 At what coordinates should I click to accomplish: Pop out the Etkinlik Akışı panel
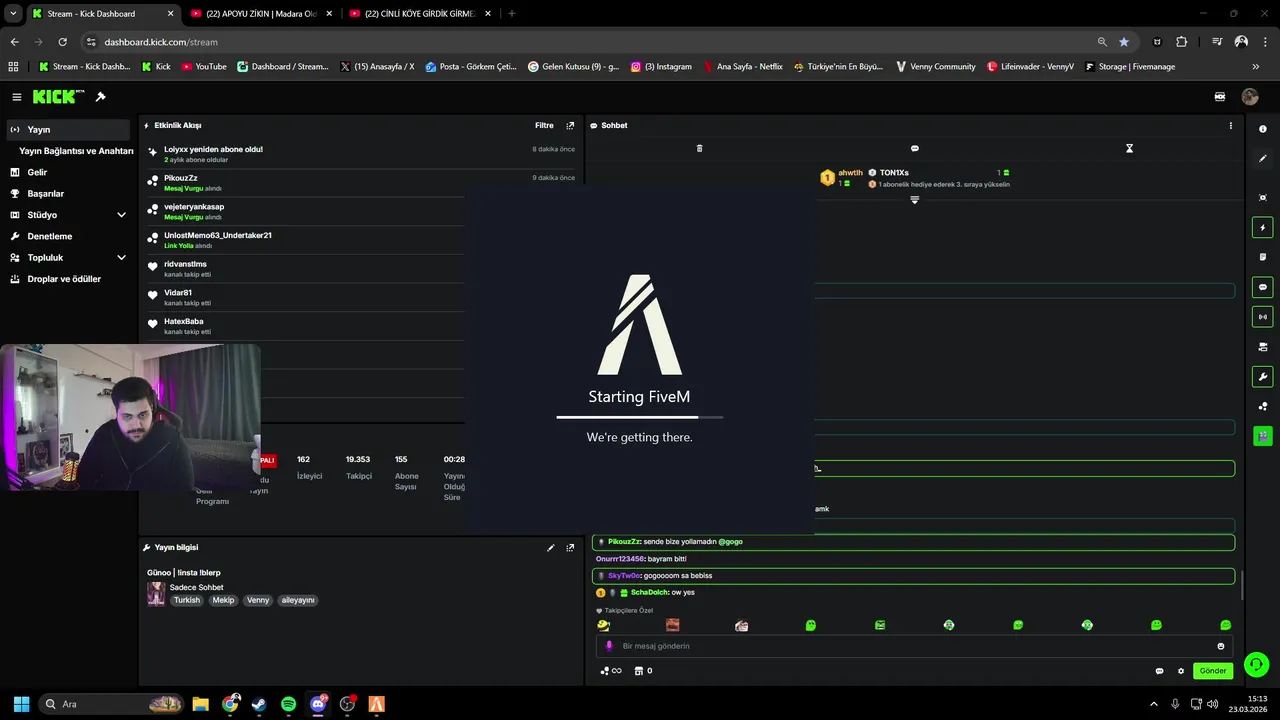[570, 126]
